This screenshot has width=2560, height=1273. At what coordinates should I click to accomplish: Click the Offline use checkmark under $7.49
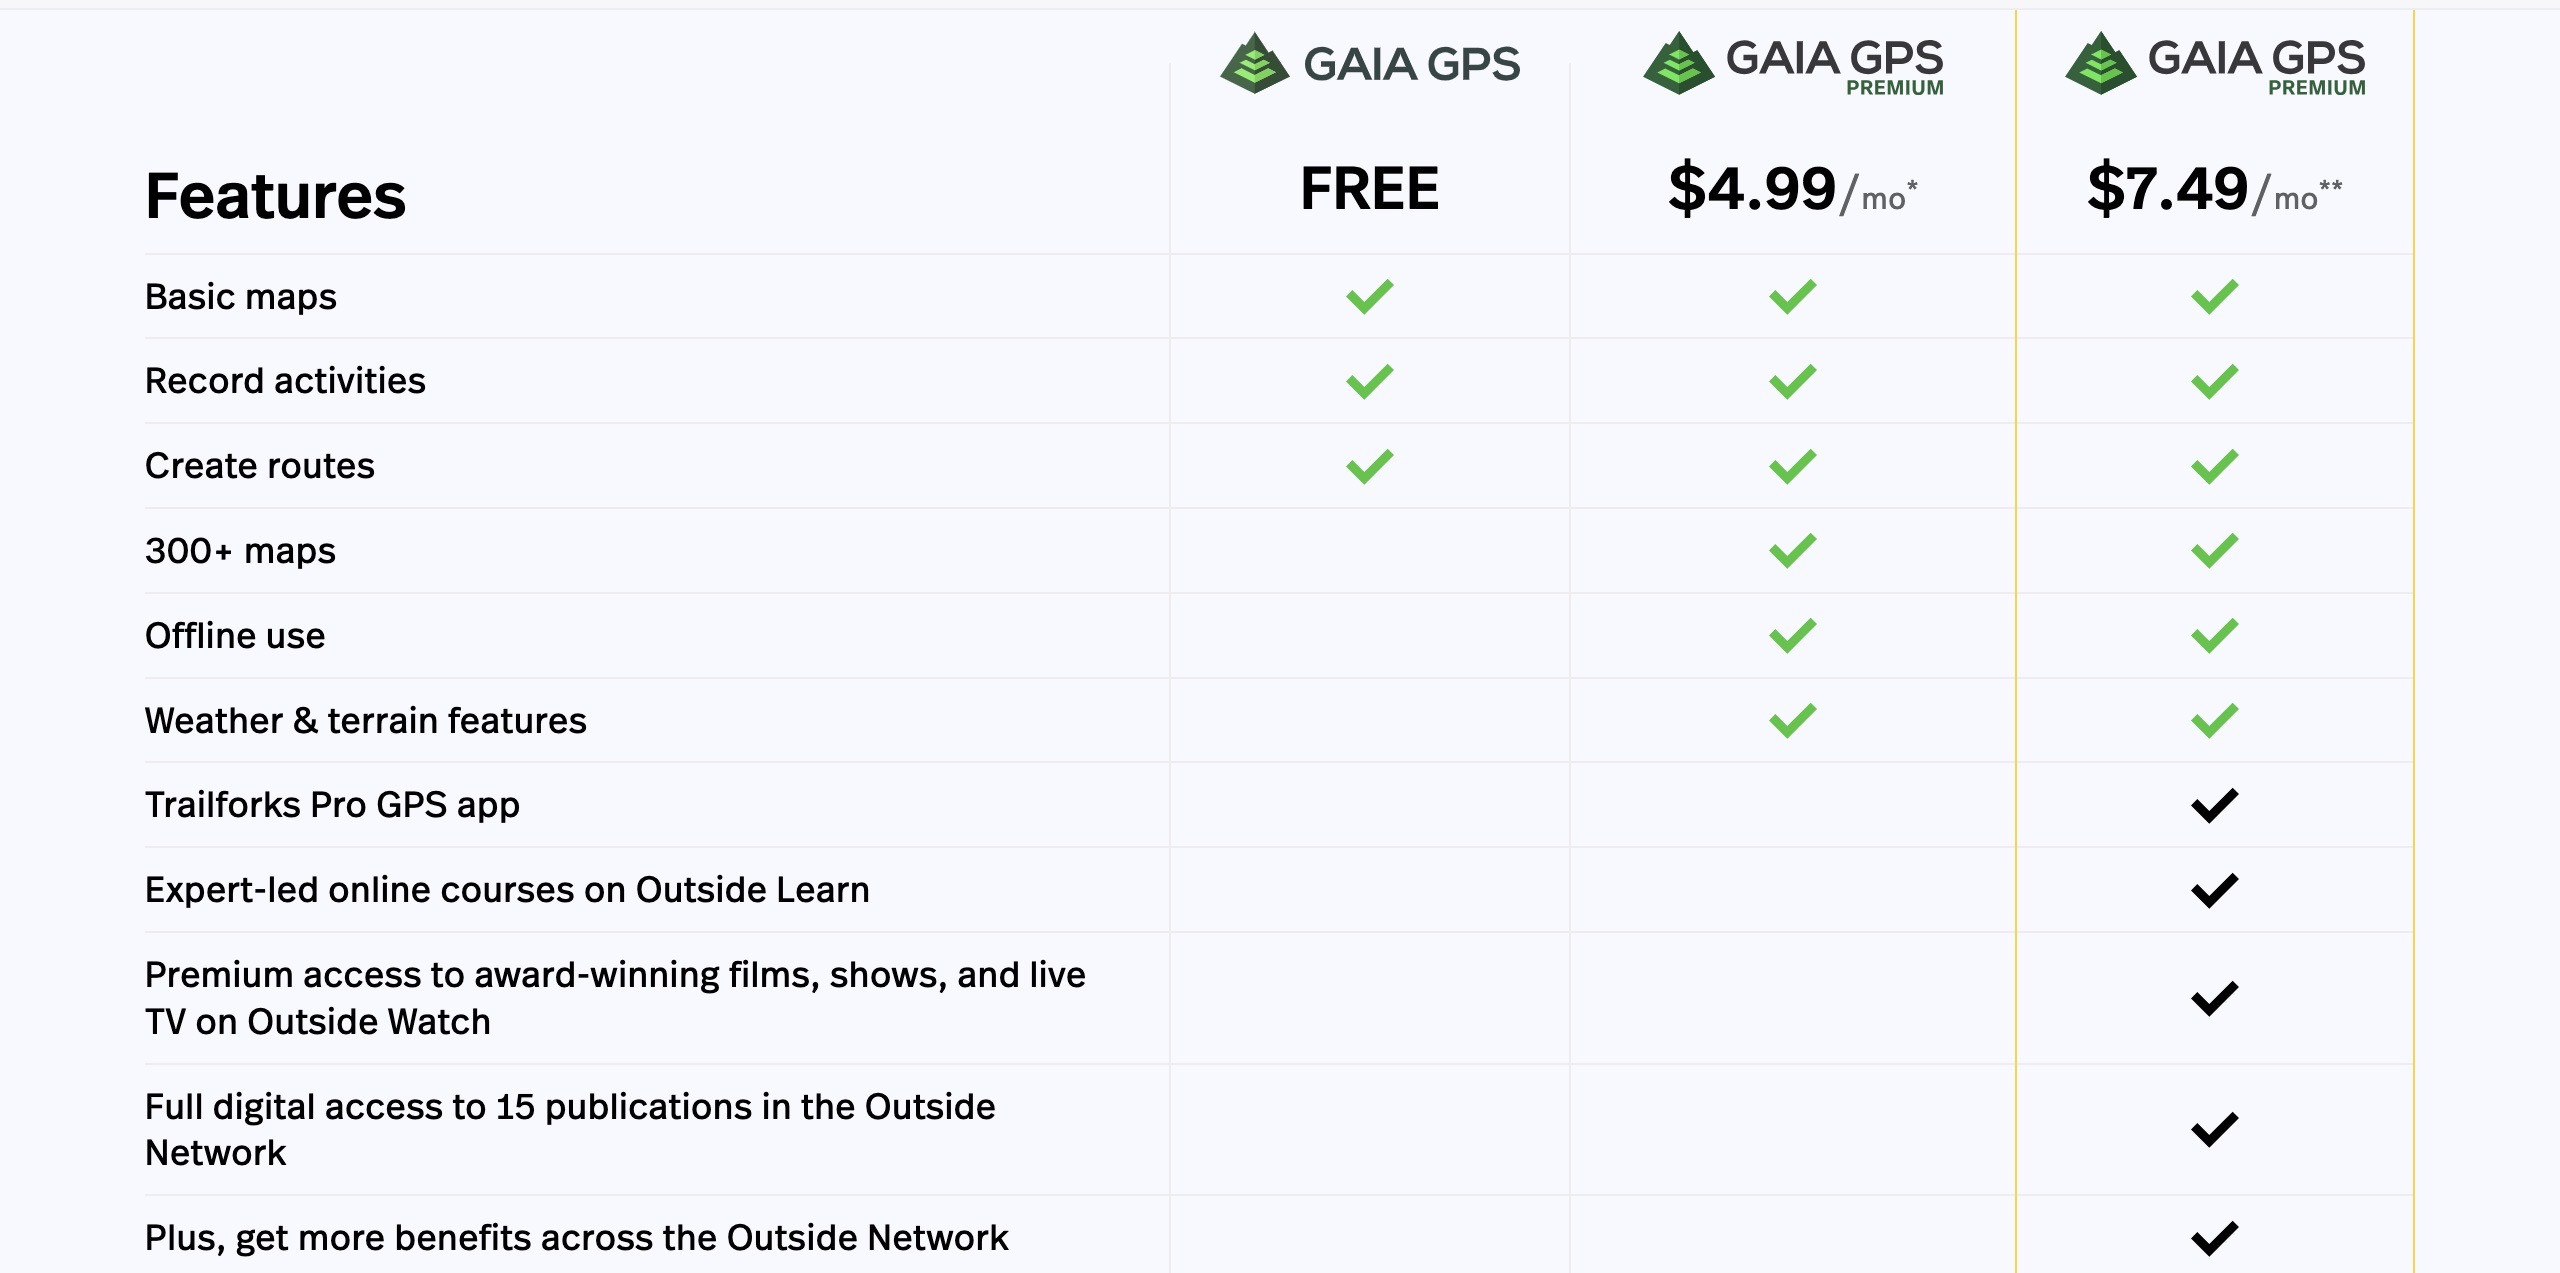point(2214,636)
